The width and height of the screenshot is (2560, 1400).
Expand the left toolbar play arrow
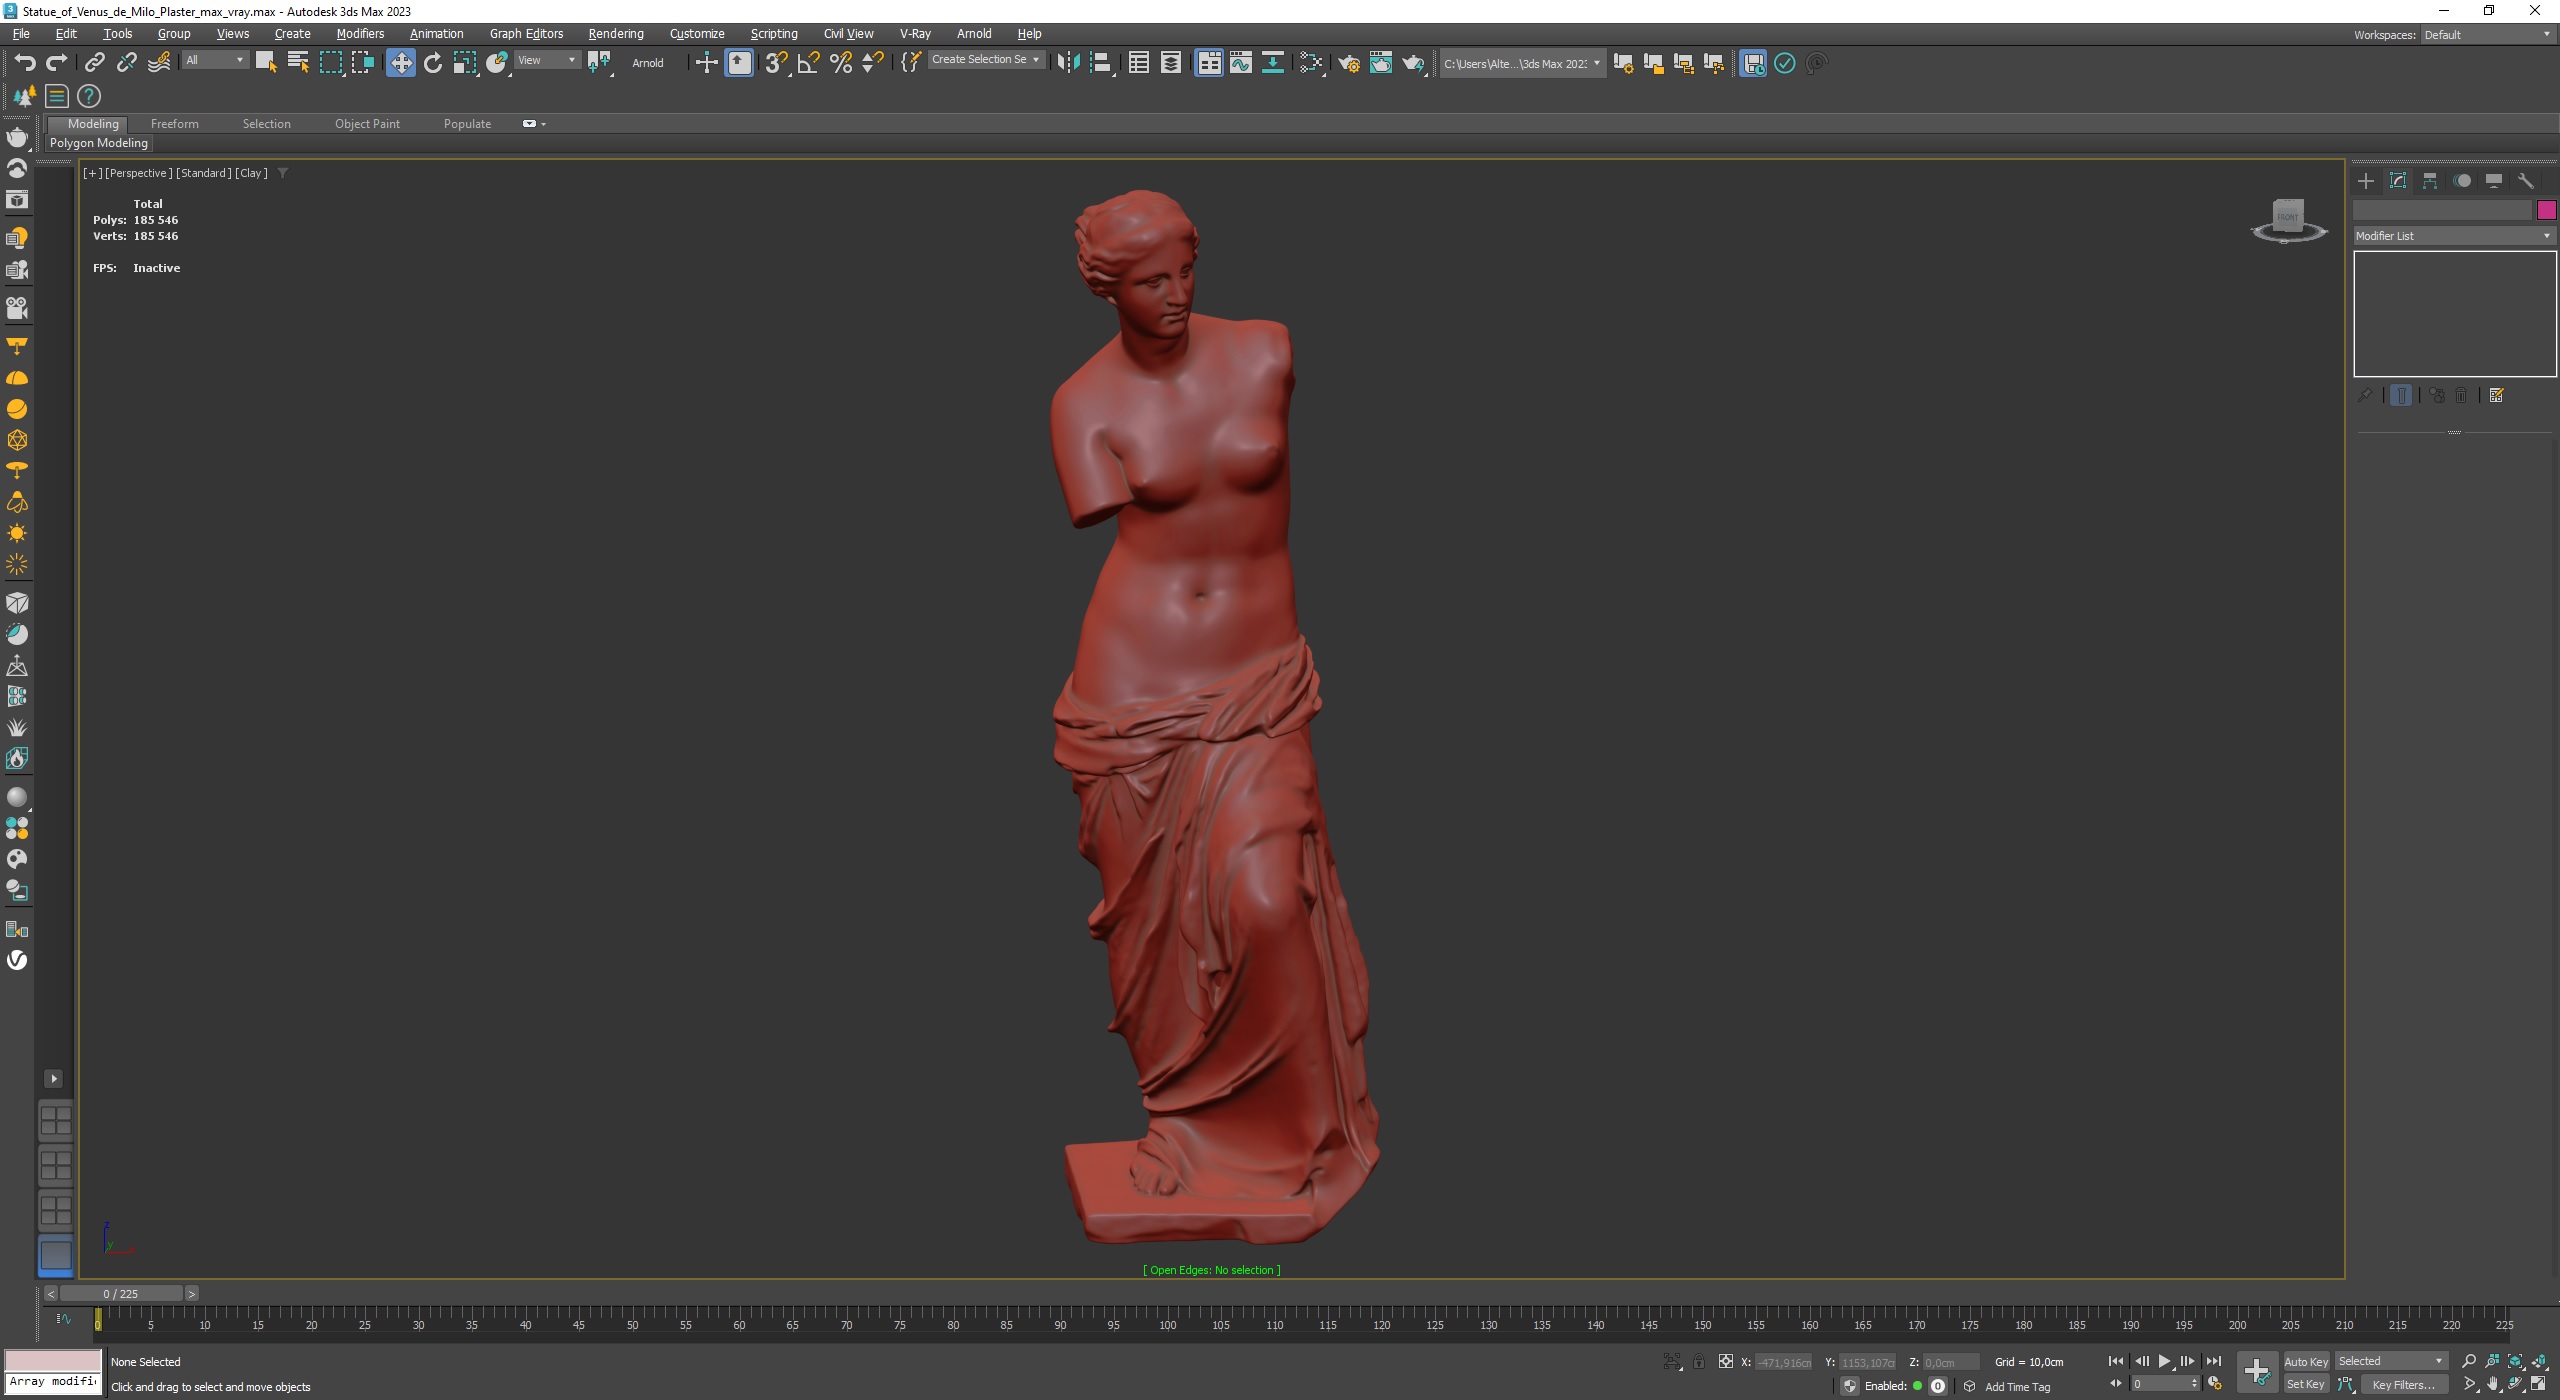point(54,1079)
